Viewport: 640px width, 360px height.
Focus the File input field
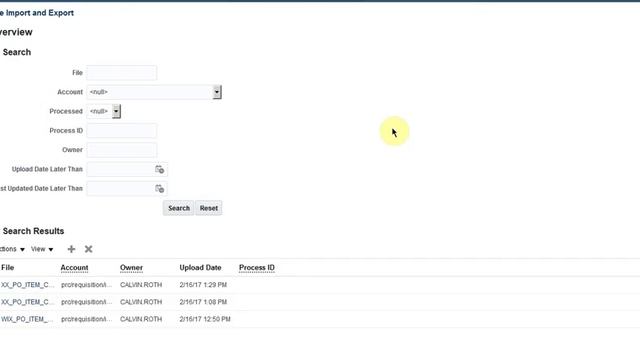tap(122, 73)
